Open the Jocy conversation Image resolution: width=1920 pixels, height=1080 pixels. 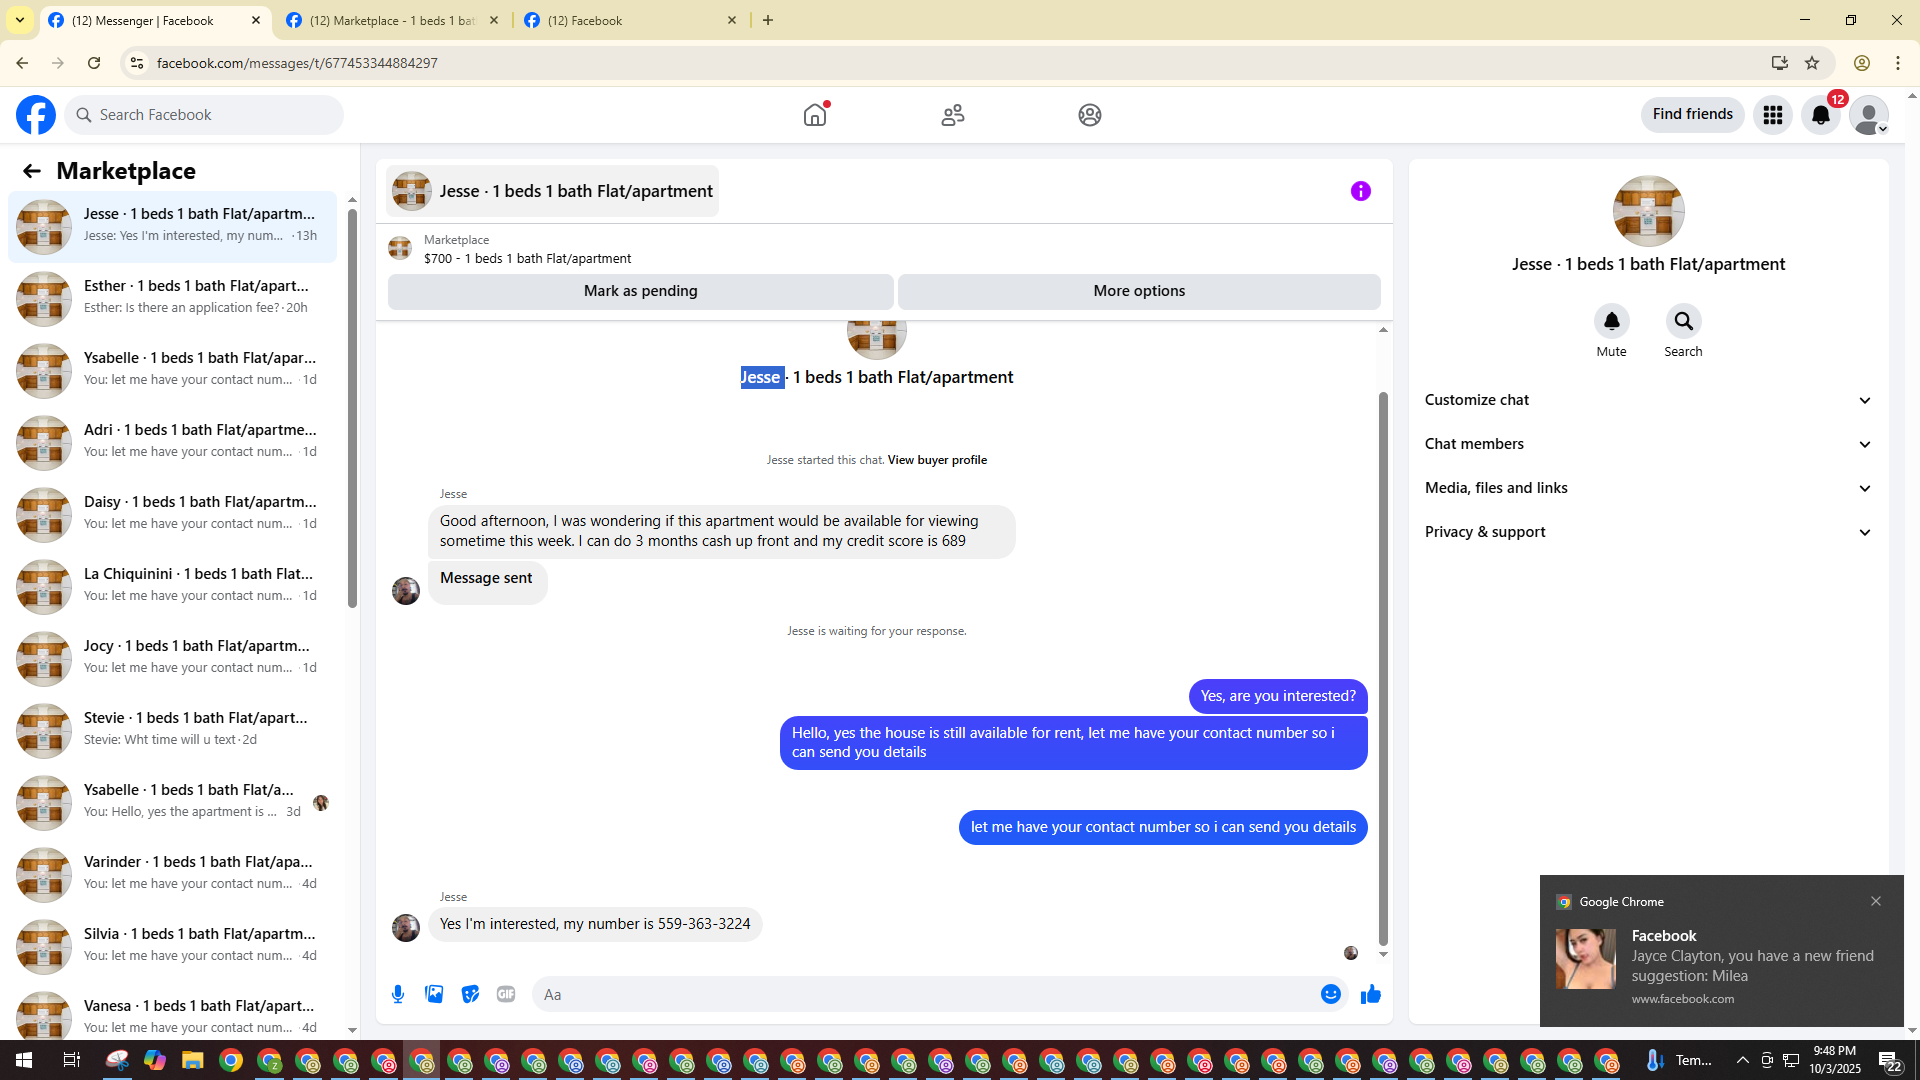(172, 658)
